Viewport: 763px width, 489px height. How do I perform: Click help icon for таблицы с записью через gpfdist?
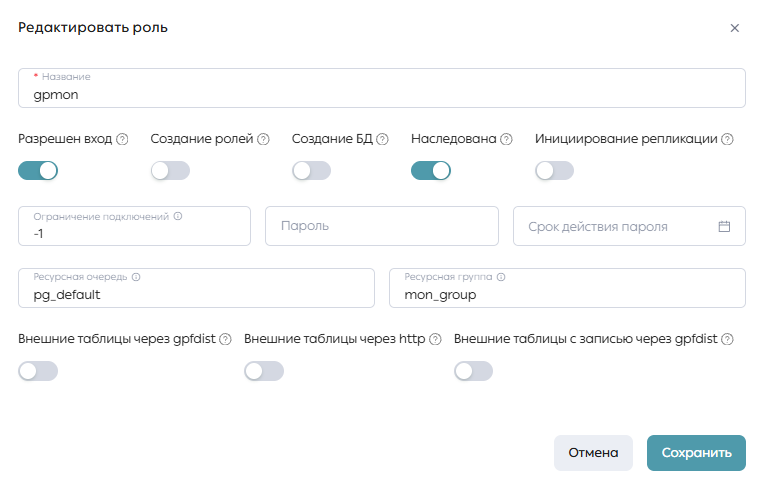(727, 340)
